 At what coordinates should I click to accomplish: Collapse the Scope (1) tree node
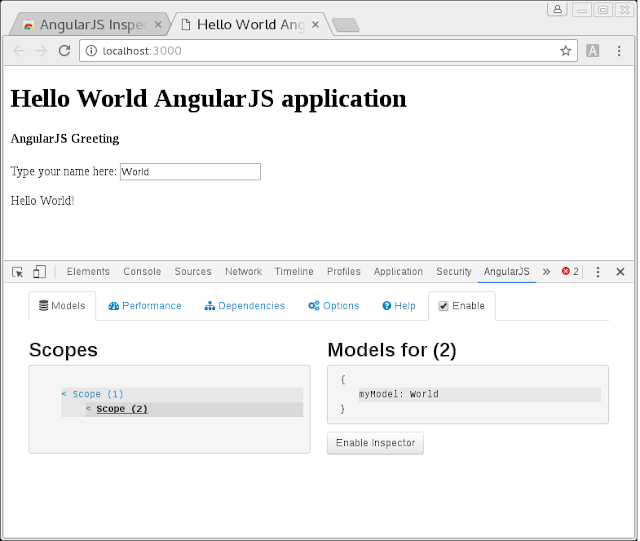64,394
